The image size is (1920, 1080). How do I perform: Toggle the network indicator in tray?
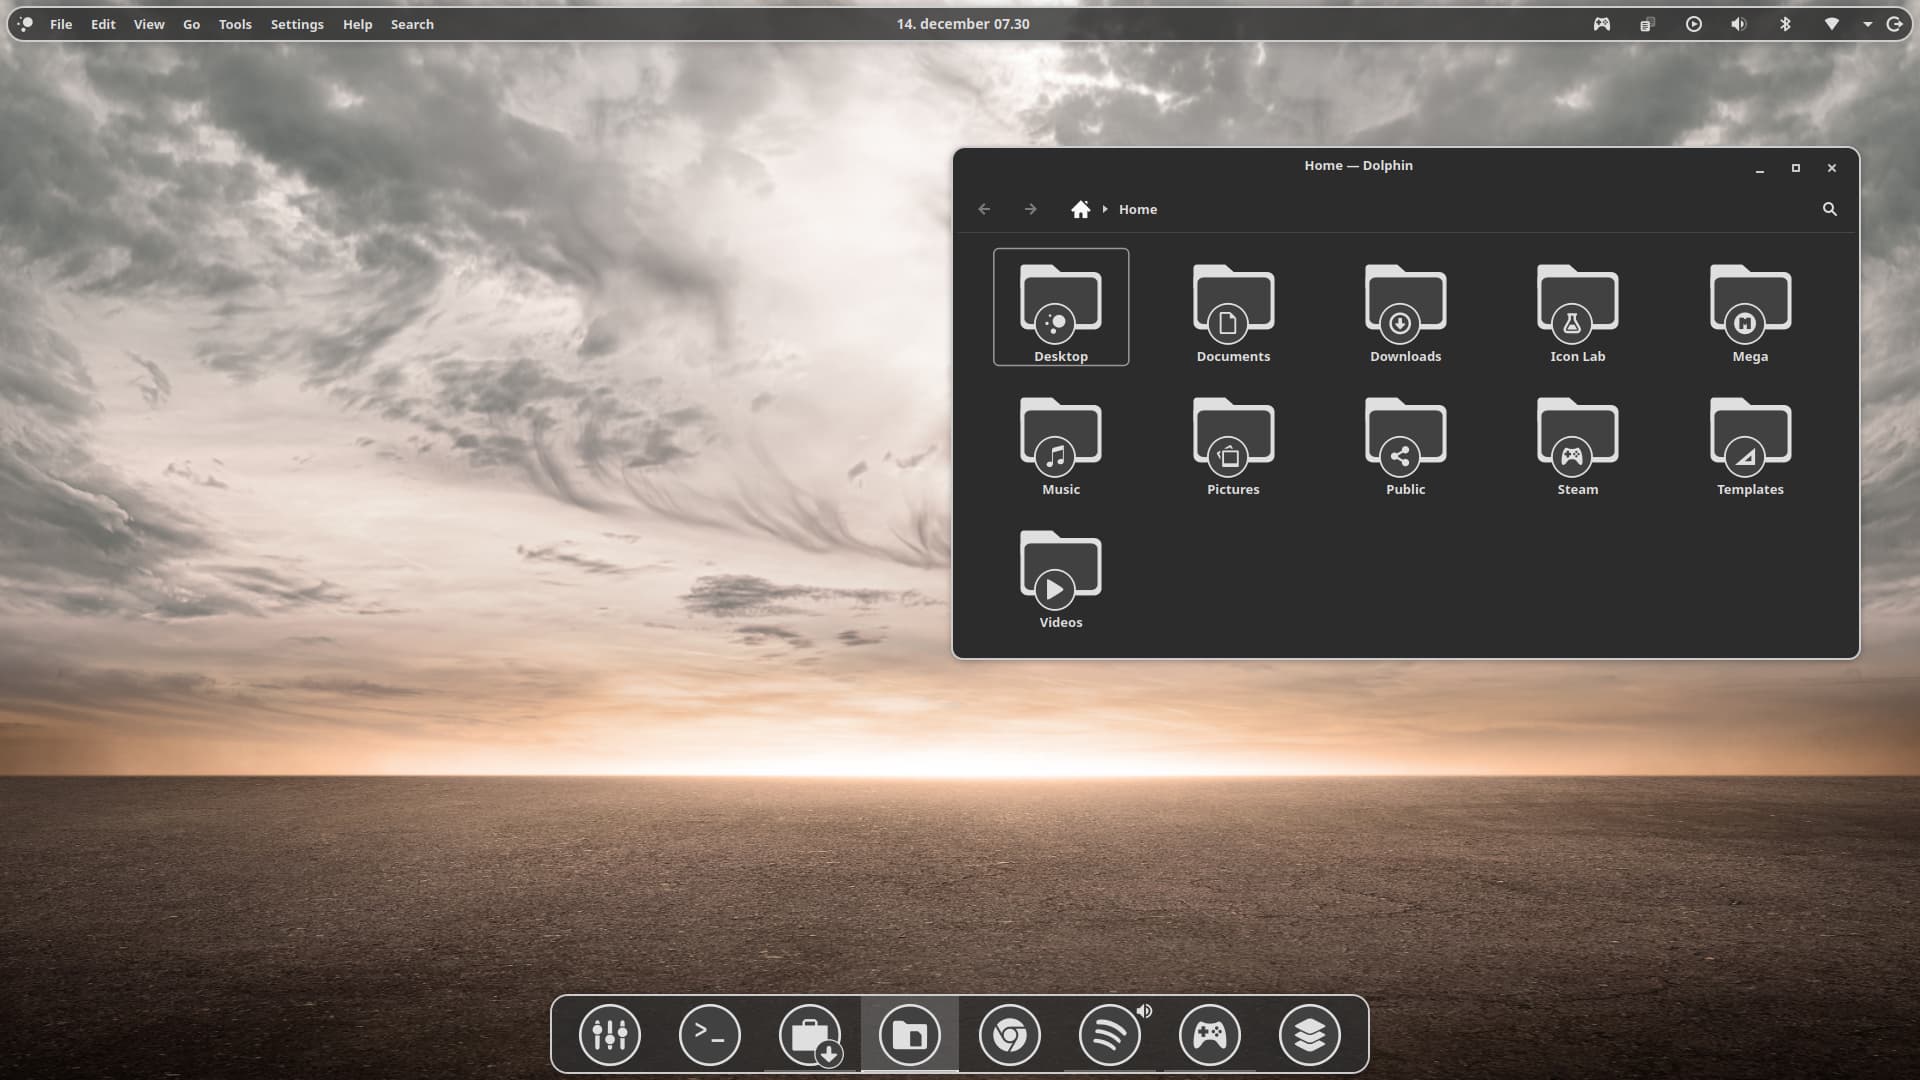pyautogui.click(x=1831, y=24)
